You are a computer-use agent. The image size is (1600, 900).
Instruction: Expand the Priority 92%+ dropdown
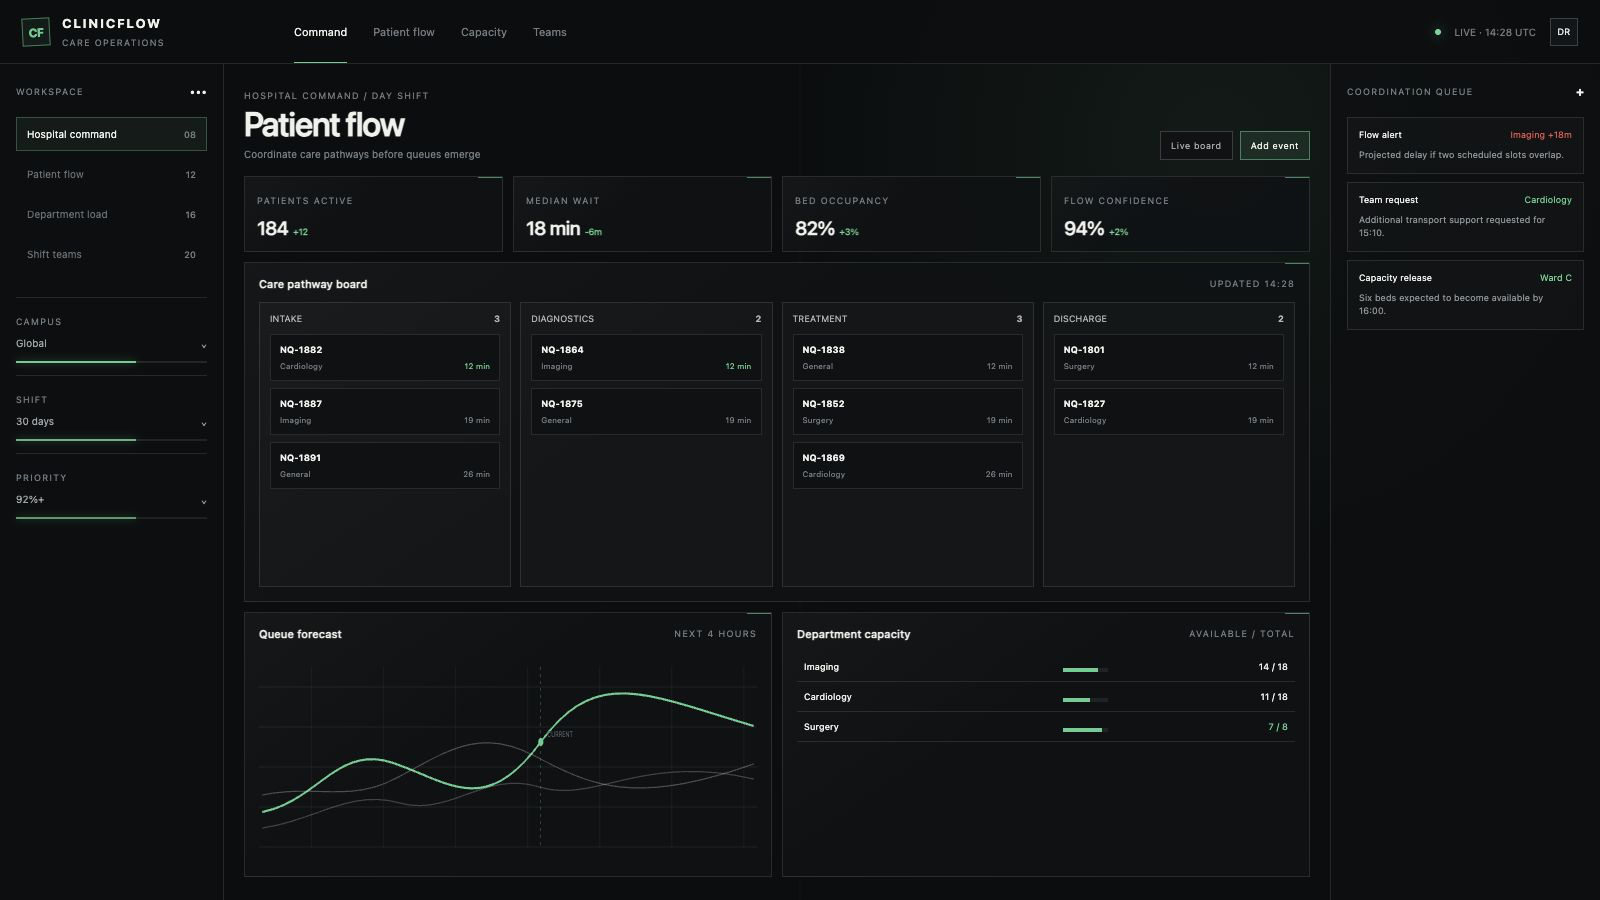coord(111,500)
